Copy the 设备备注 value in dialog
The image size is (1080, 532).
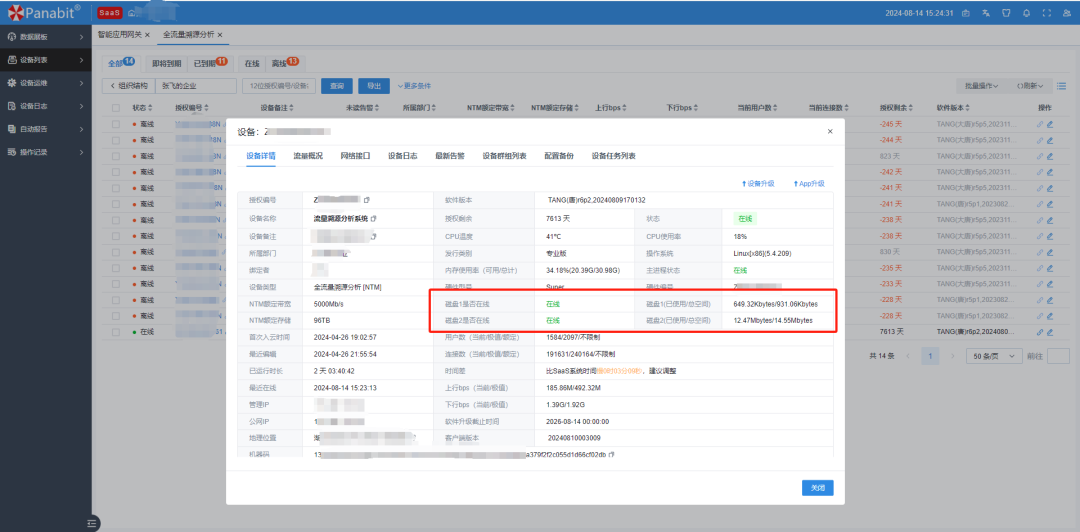point(373,236)
